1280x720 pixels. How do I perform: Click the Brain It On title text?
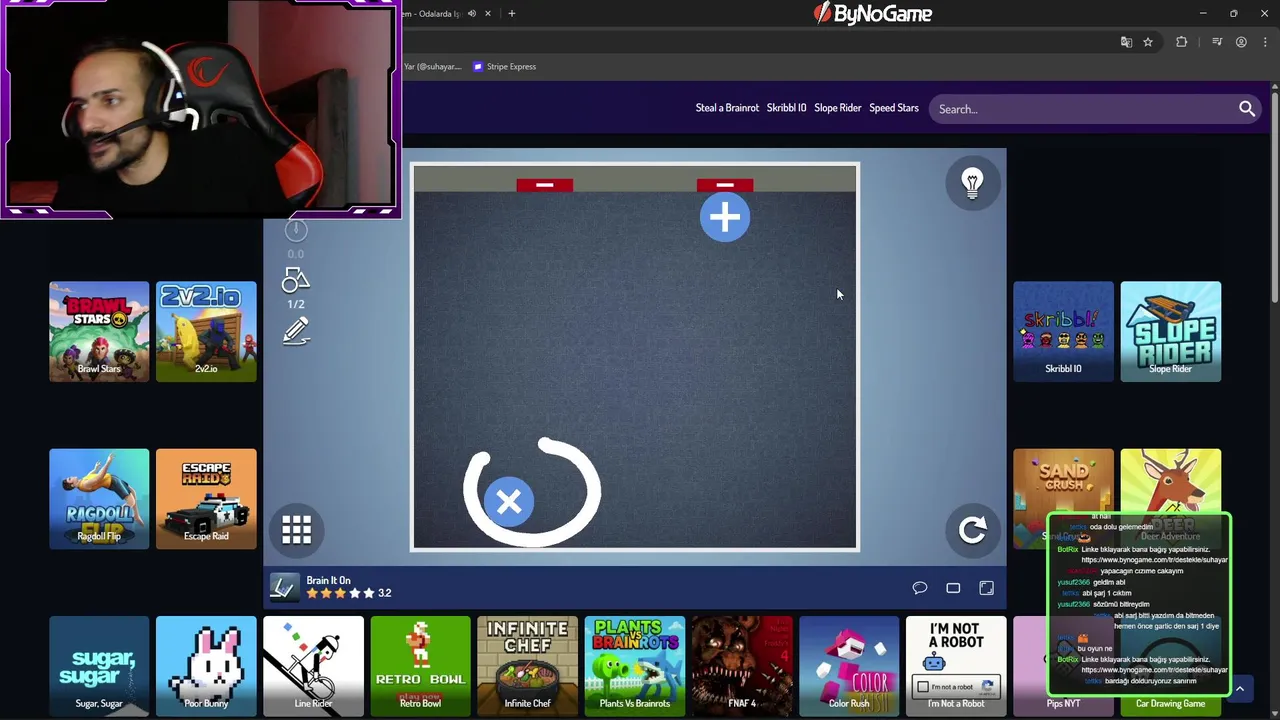pos(328,580)
